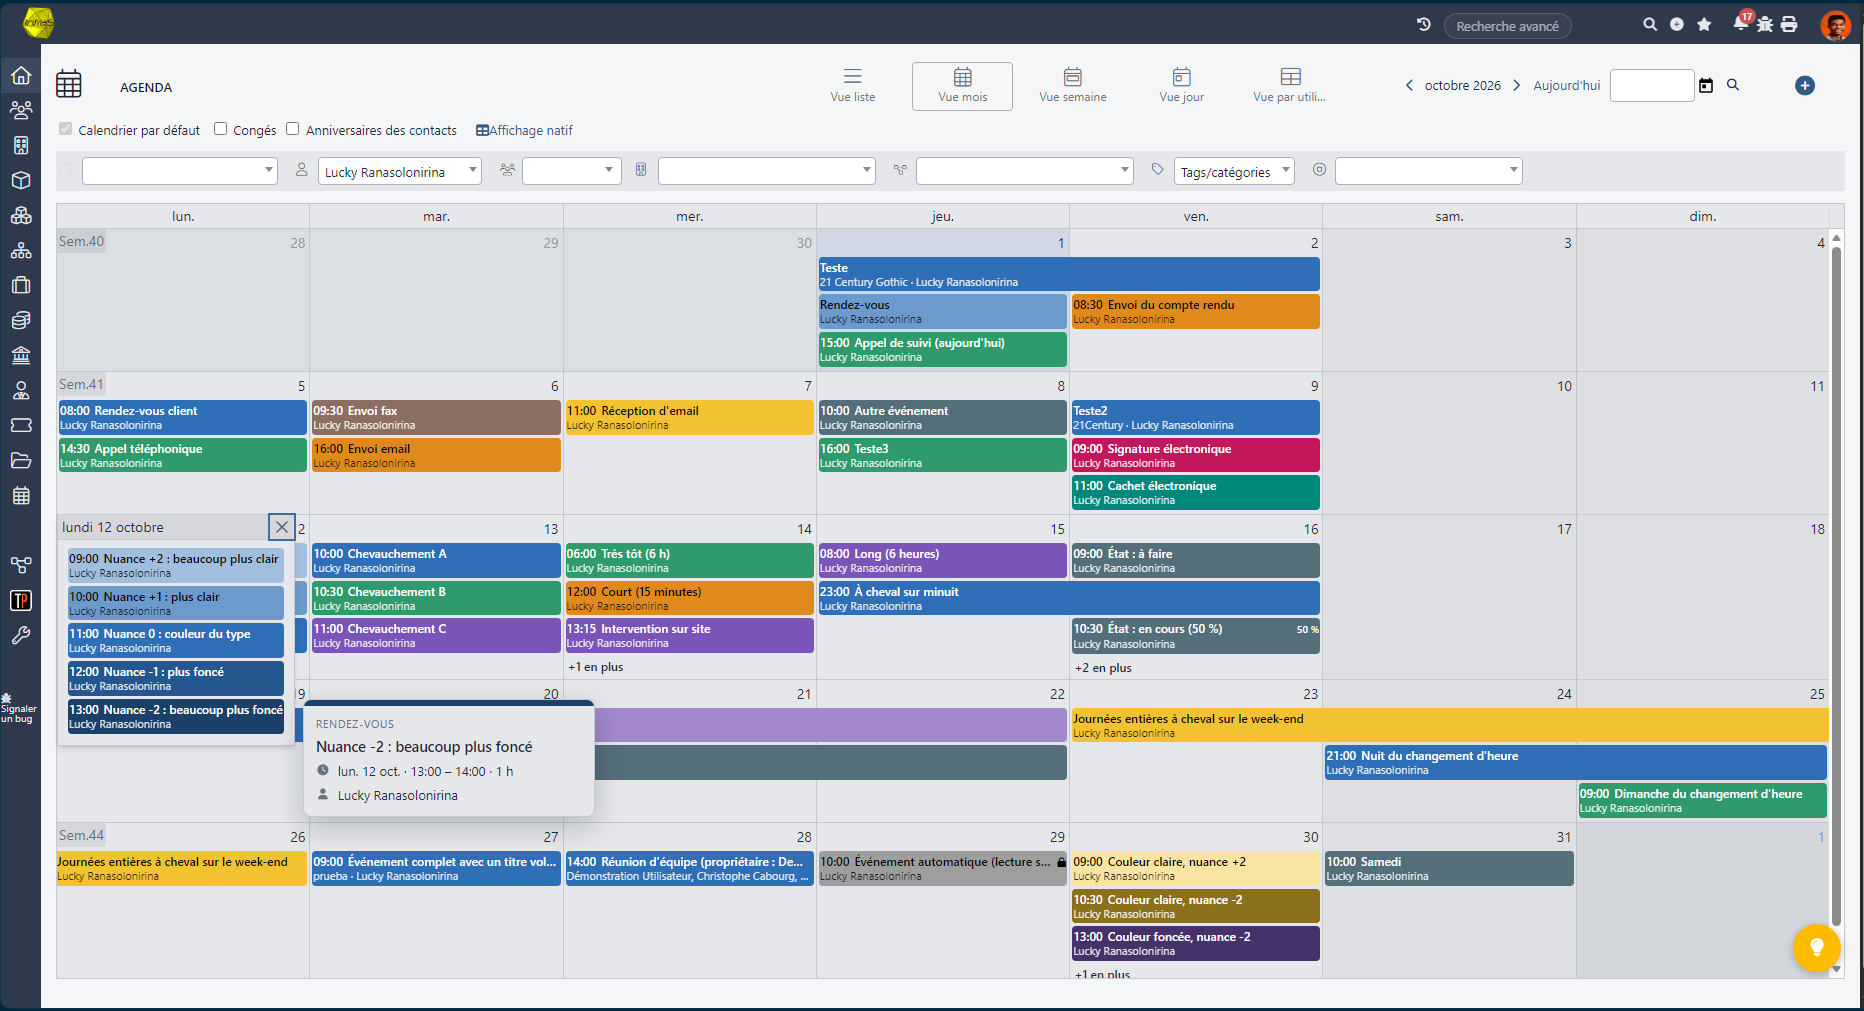Click the blue plus add event button
Screen dimensions: 1864x1011
point(1805,85)
